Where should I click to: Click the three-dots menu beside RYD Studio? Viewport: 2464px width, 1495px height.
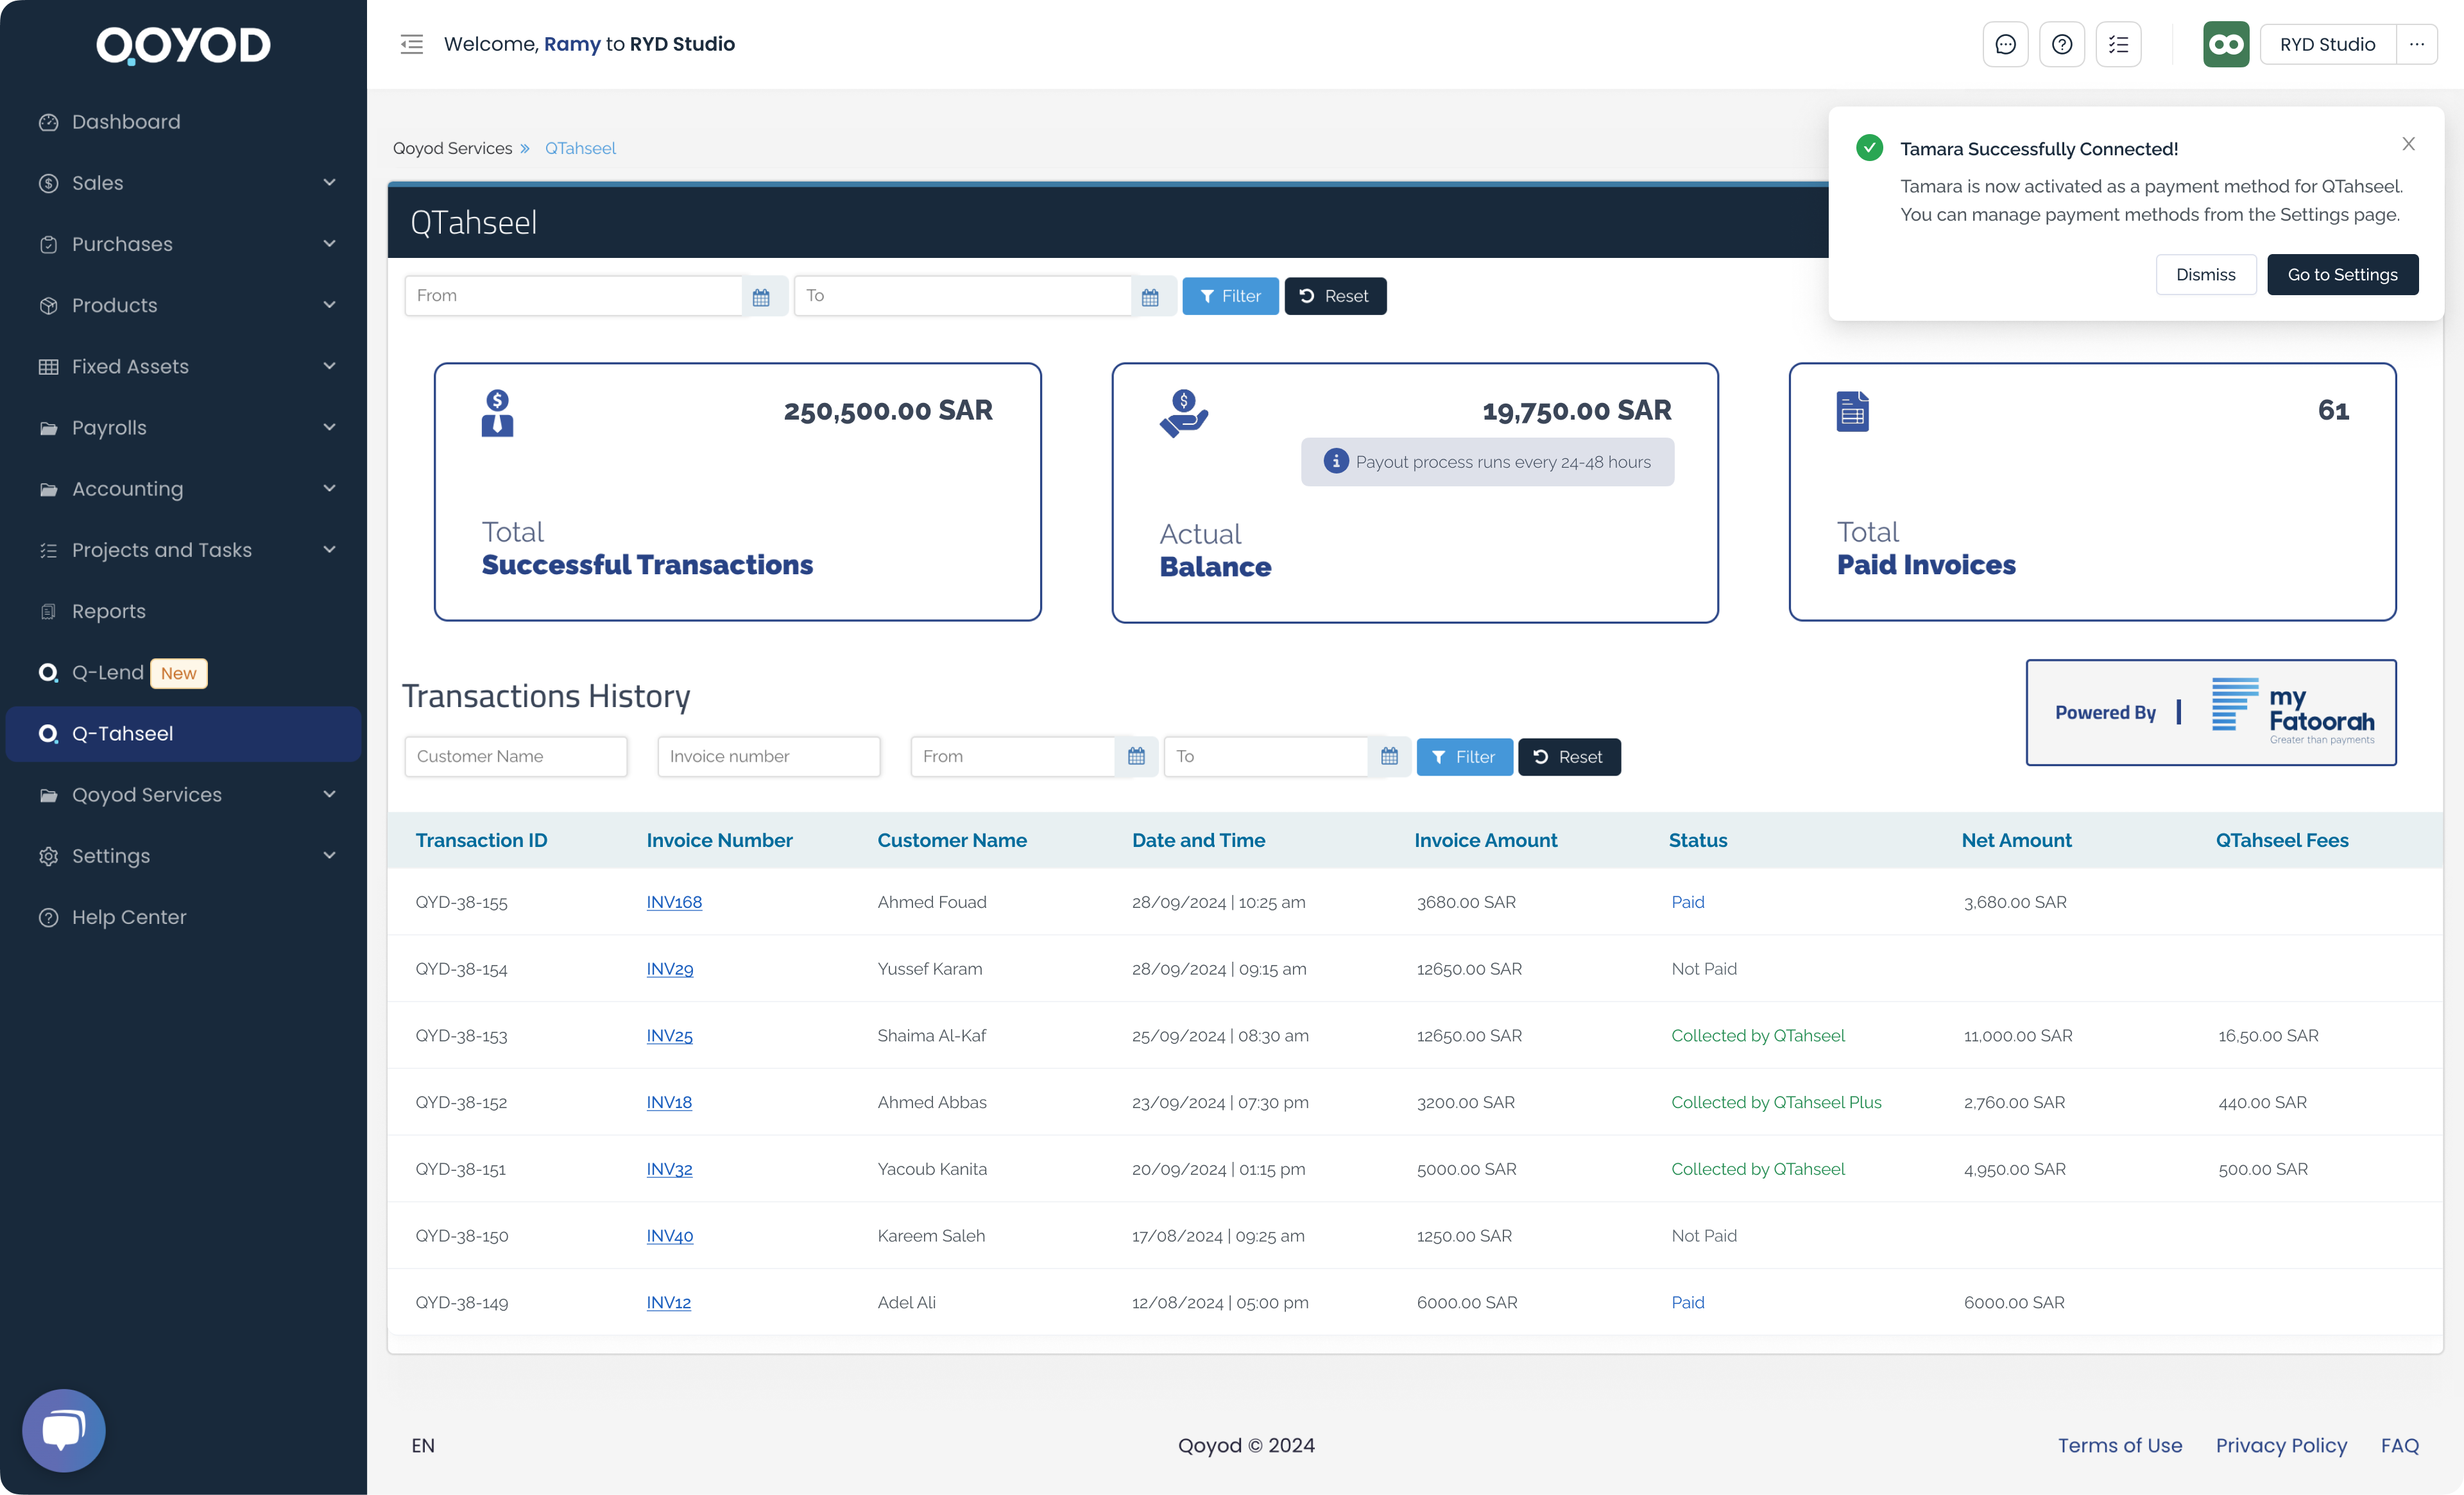coord(2417,44)
